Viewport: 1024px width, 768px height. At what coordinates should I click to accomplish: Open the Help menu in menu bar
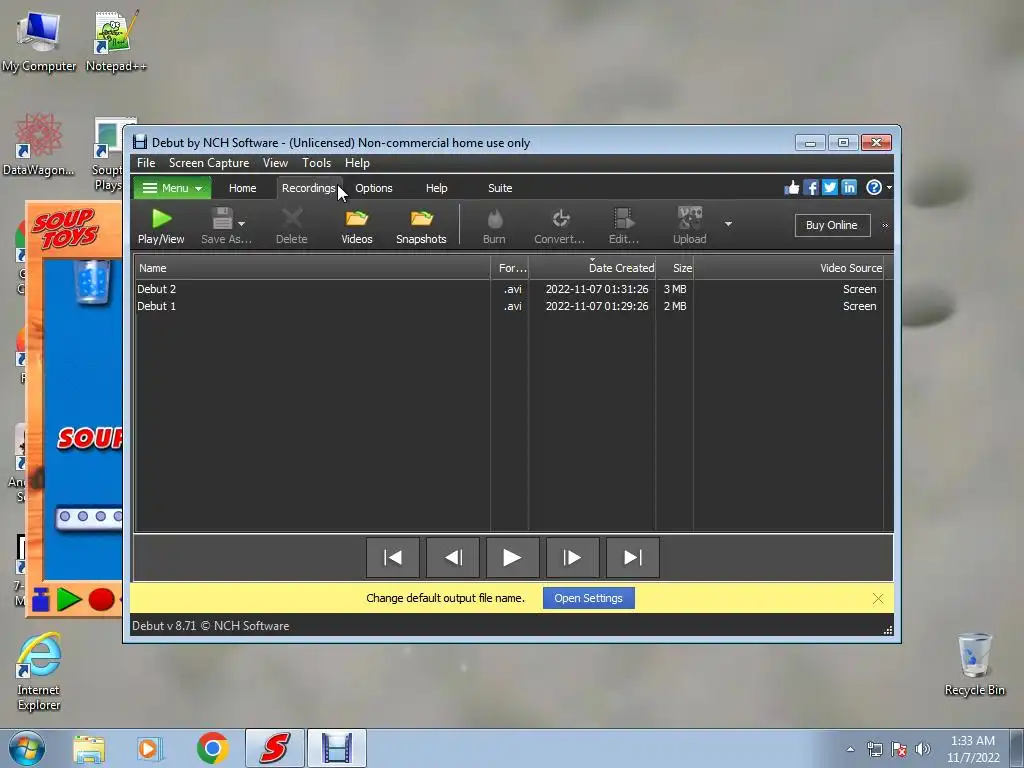click(x=357, y=163)
